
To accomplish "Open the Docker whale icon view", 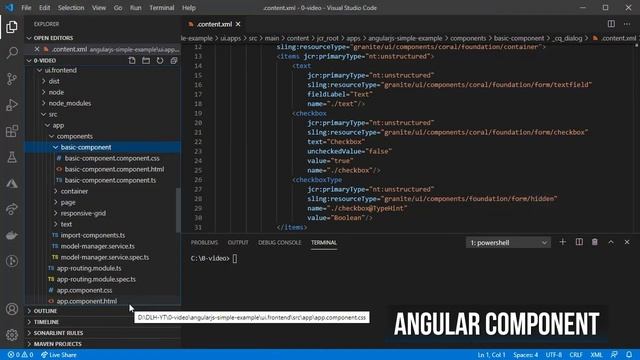I will pos(12,236).
